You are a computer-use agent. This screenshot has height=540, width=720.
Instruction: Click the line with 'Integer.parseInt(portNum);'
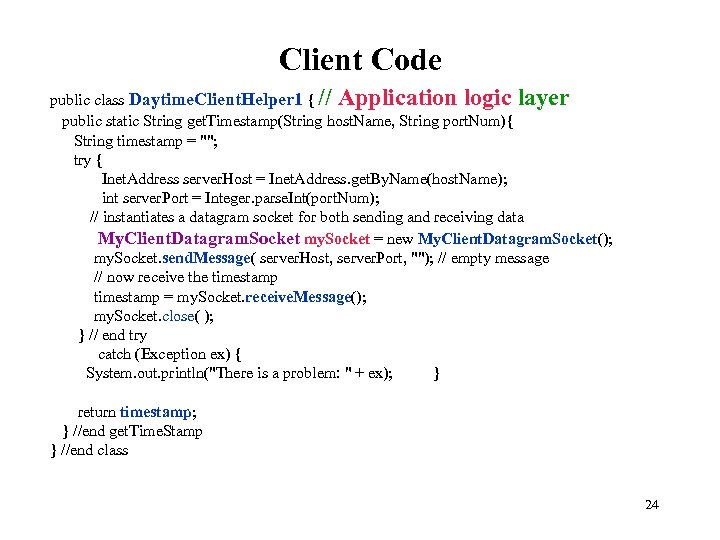pos(241,198)
